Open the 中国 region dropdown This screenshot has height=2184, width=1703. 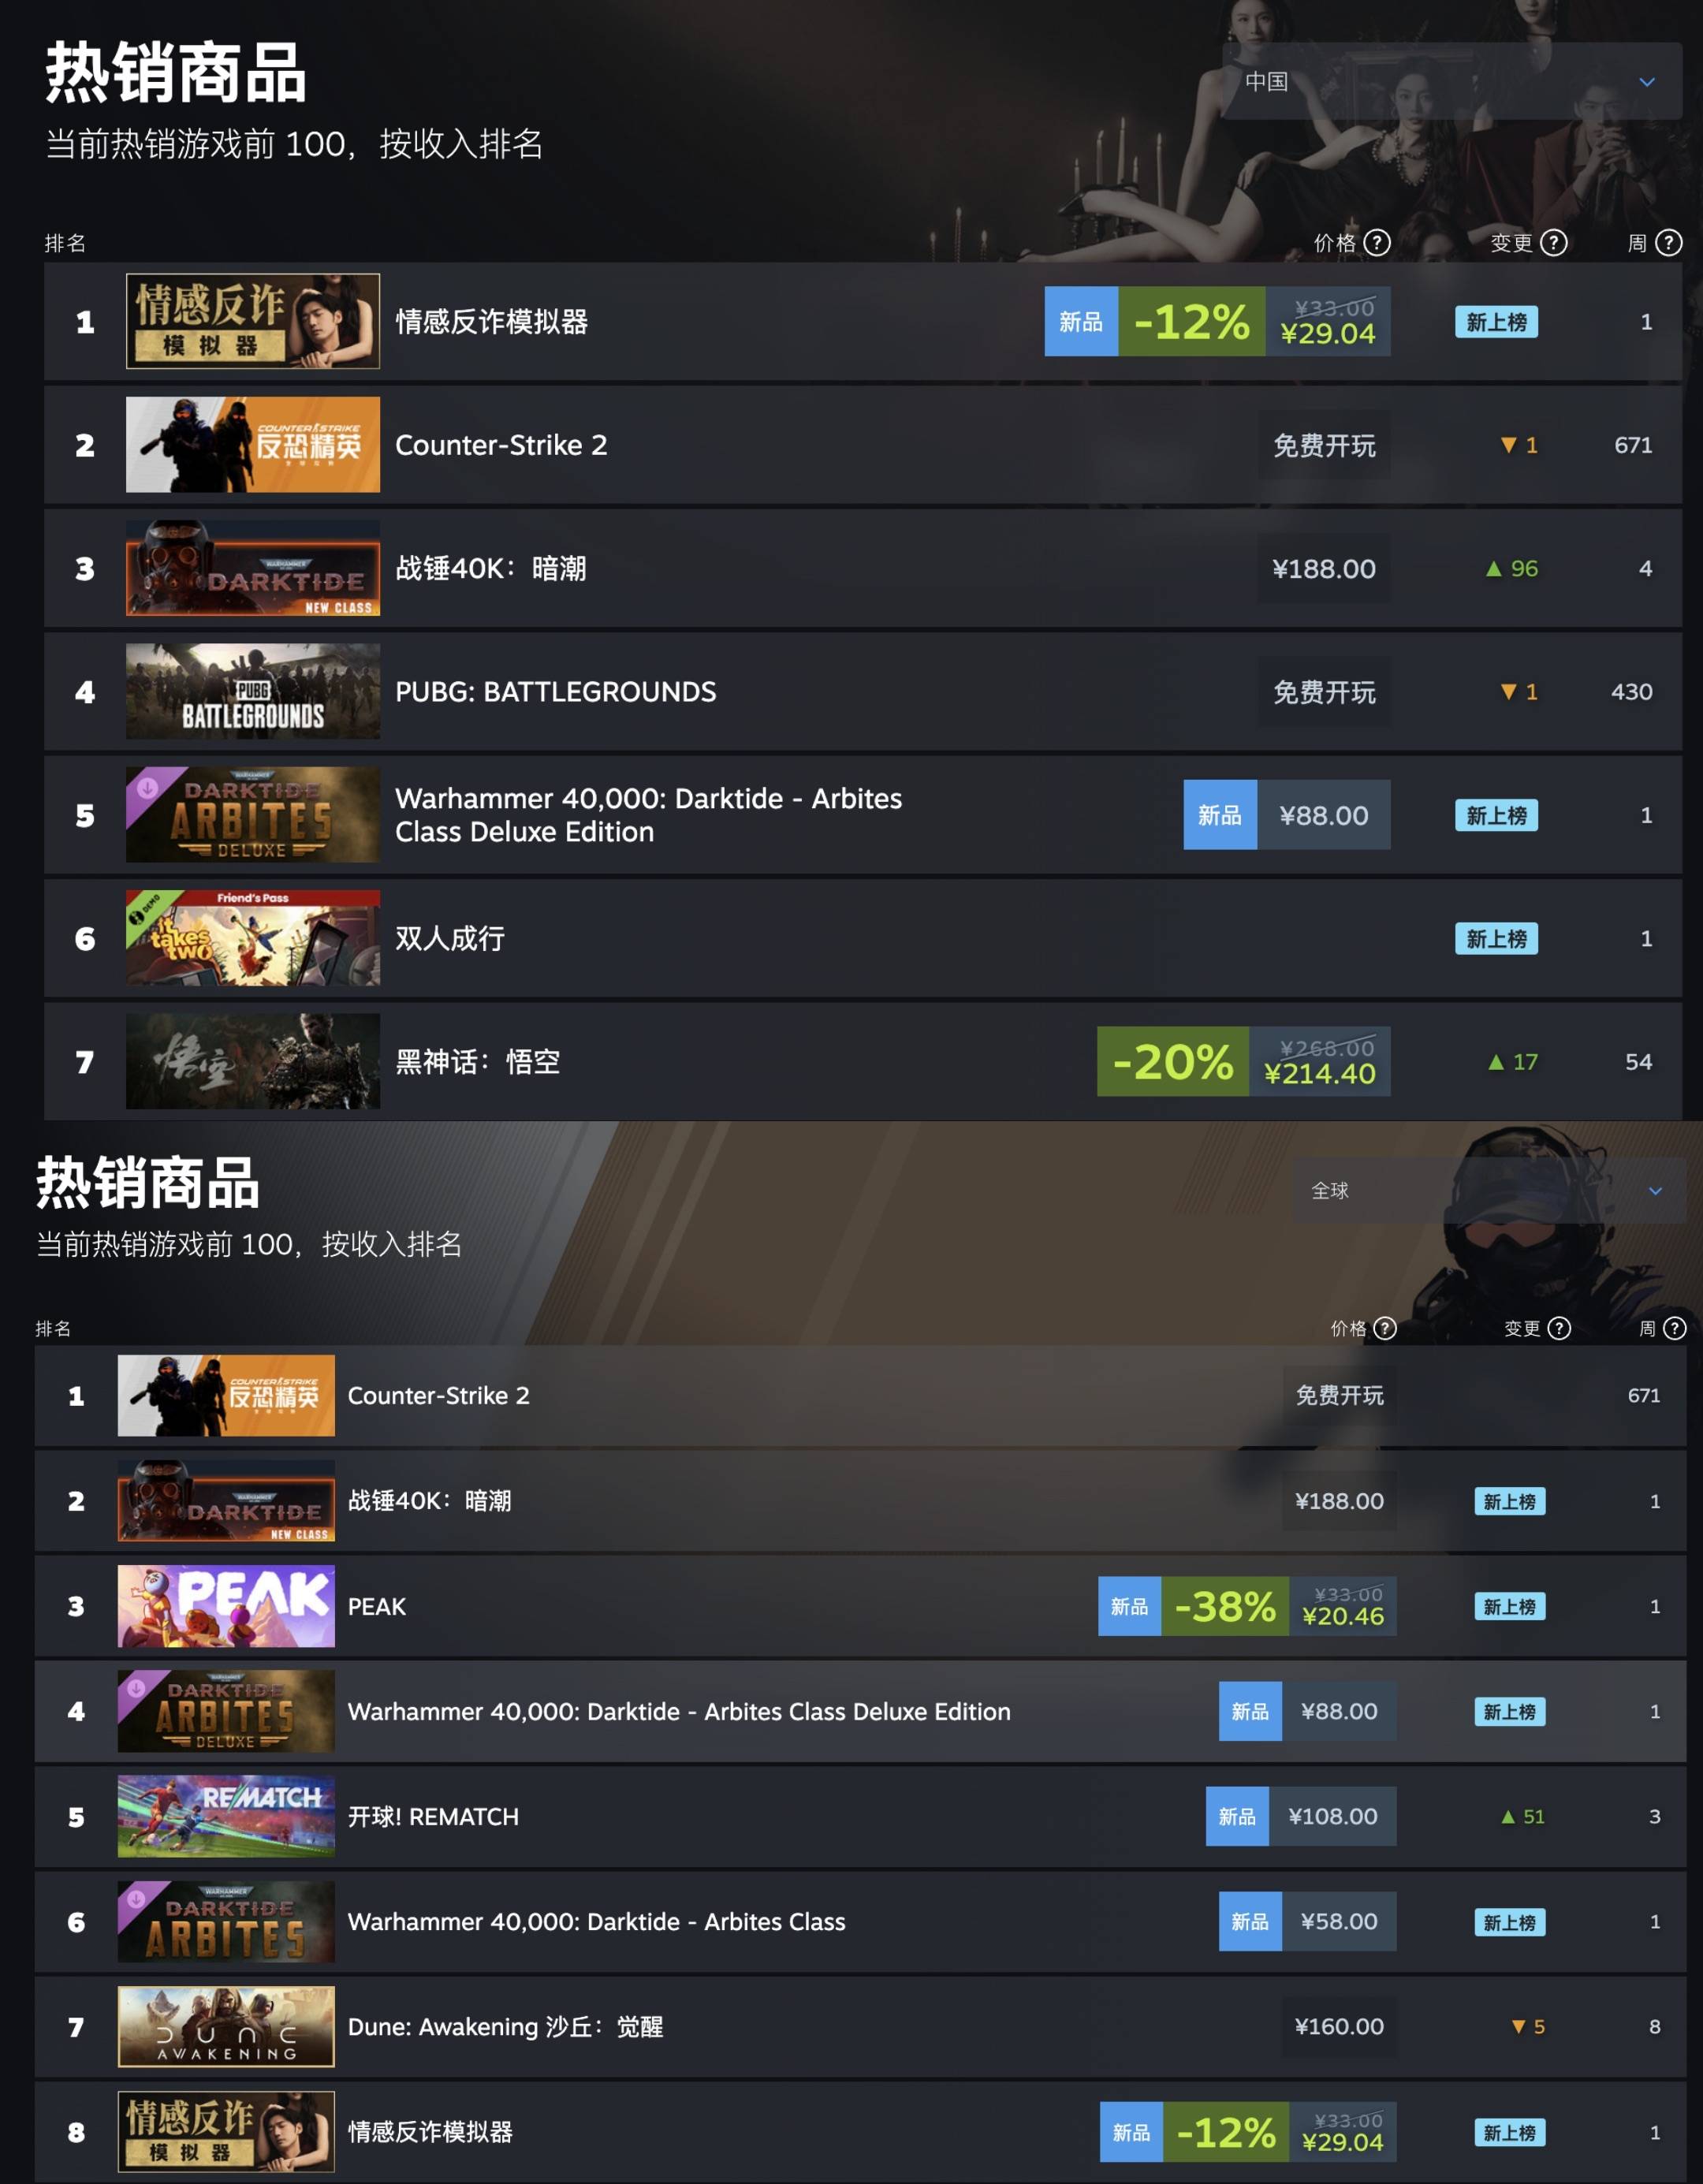pos(1452,81)
